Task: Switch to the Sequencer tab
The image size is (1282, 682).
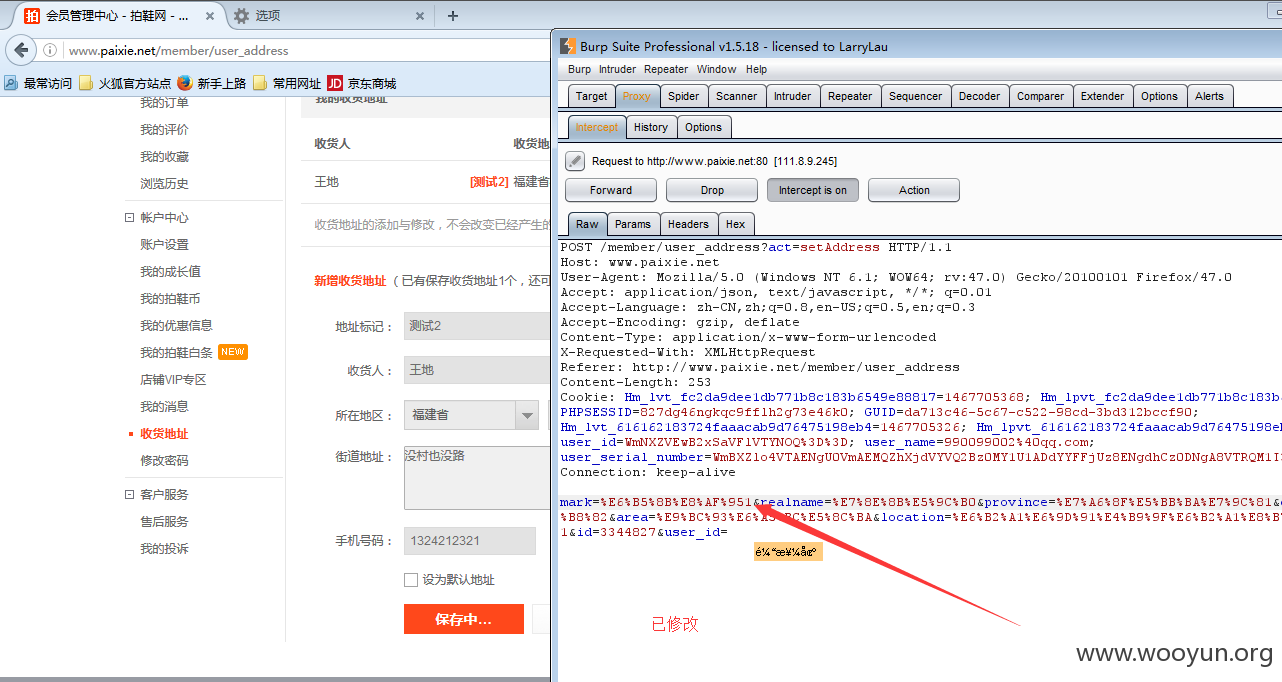Action: point(915,96)
